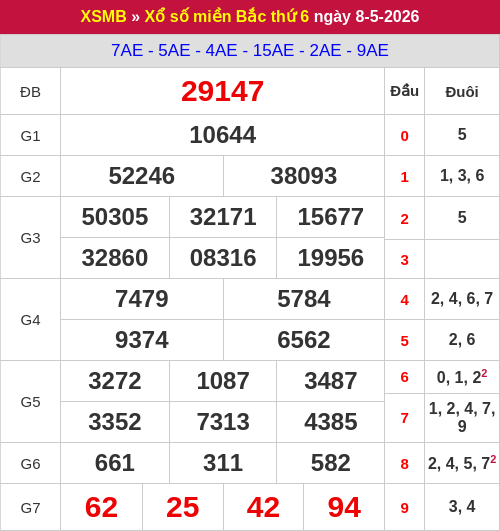Image resolution: width=500 pixels, height=531 pixels.
Task: Open the Xổ số miền Bắc thứ 6 link
Action: coord(227,16)
